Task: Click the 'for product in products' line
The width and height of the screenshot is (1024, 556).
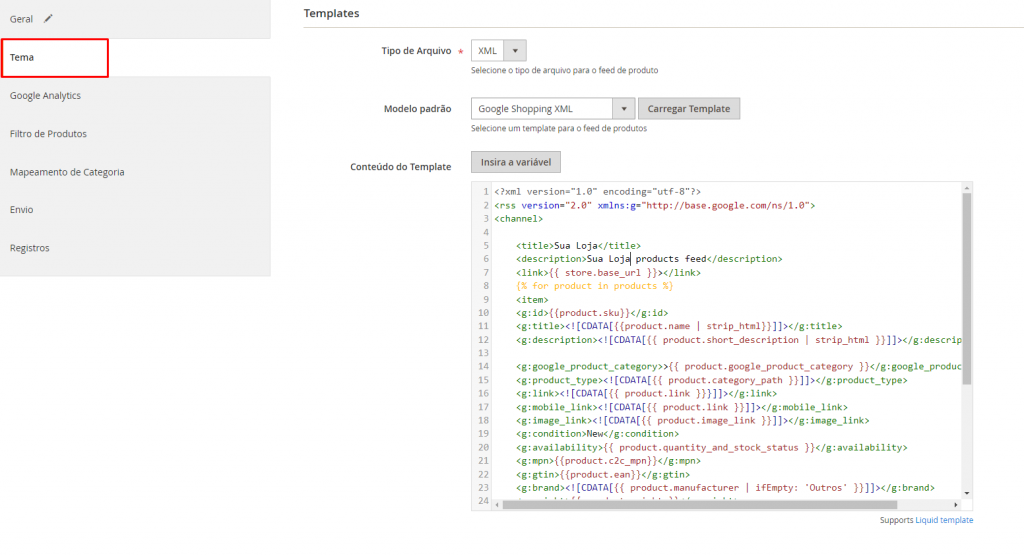Action: click(x=594, y=286)
